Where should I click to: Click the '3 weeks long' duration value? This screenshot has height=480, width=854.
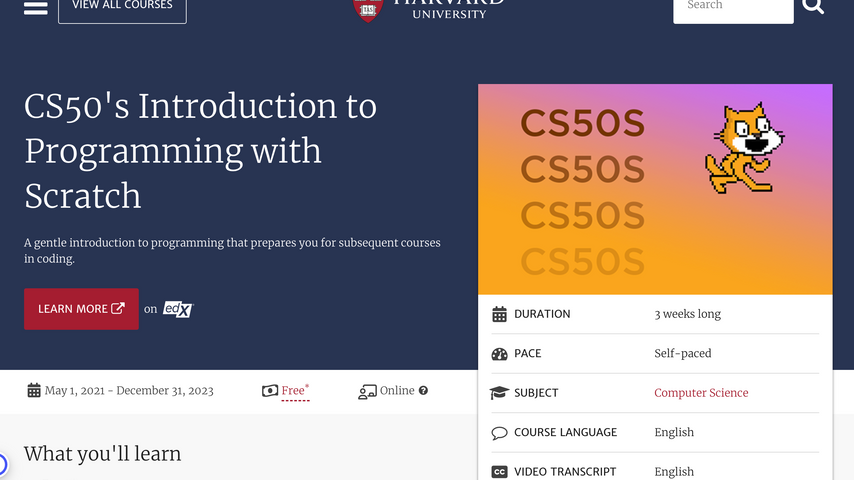pos(687,314)
